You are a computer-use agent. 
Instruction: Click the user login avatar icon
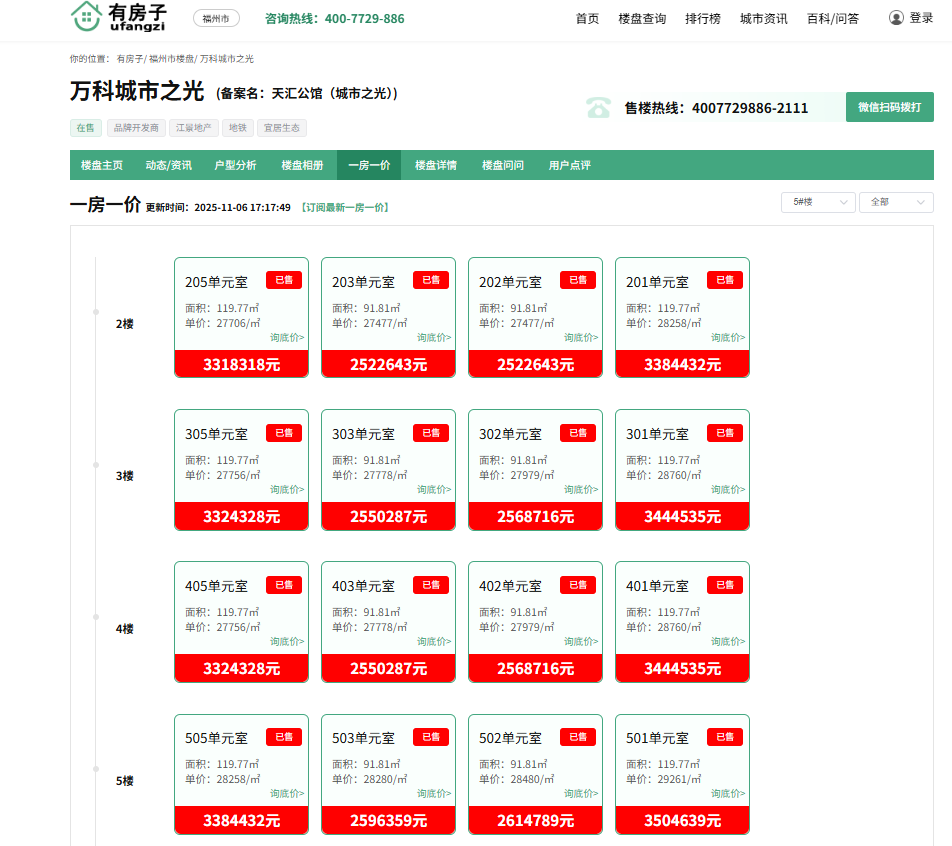coord(896,18)
